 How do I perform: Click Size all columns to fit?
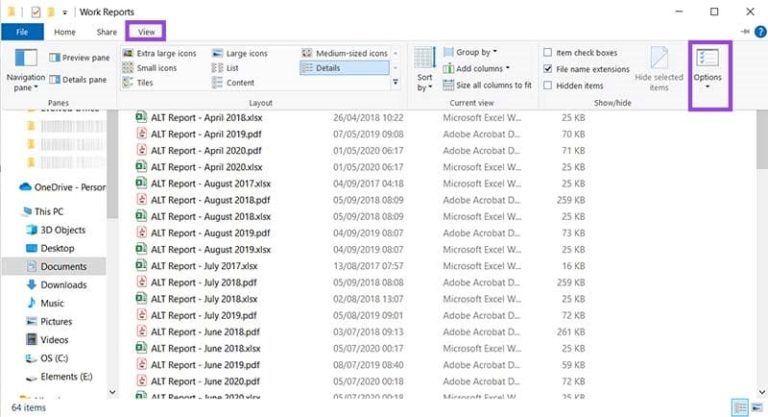point(487,85)
